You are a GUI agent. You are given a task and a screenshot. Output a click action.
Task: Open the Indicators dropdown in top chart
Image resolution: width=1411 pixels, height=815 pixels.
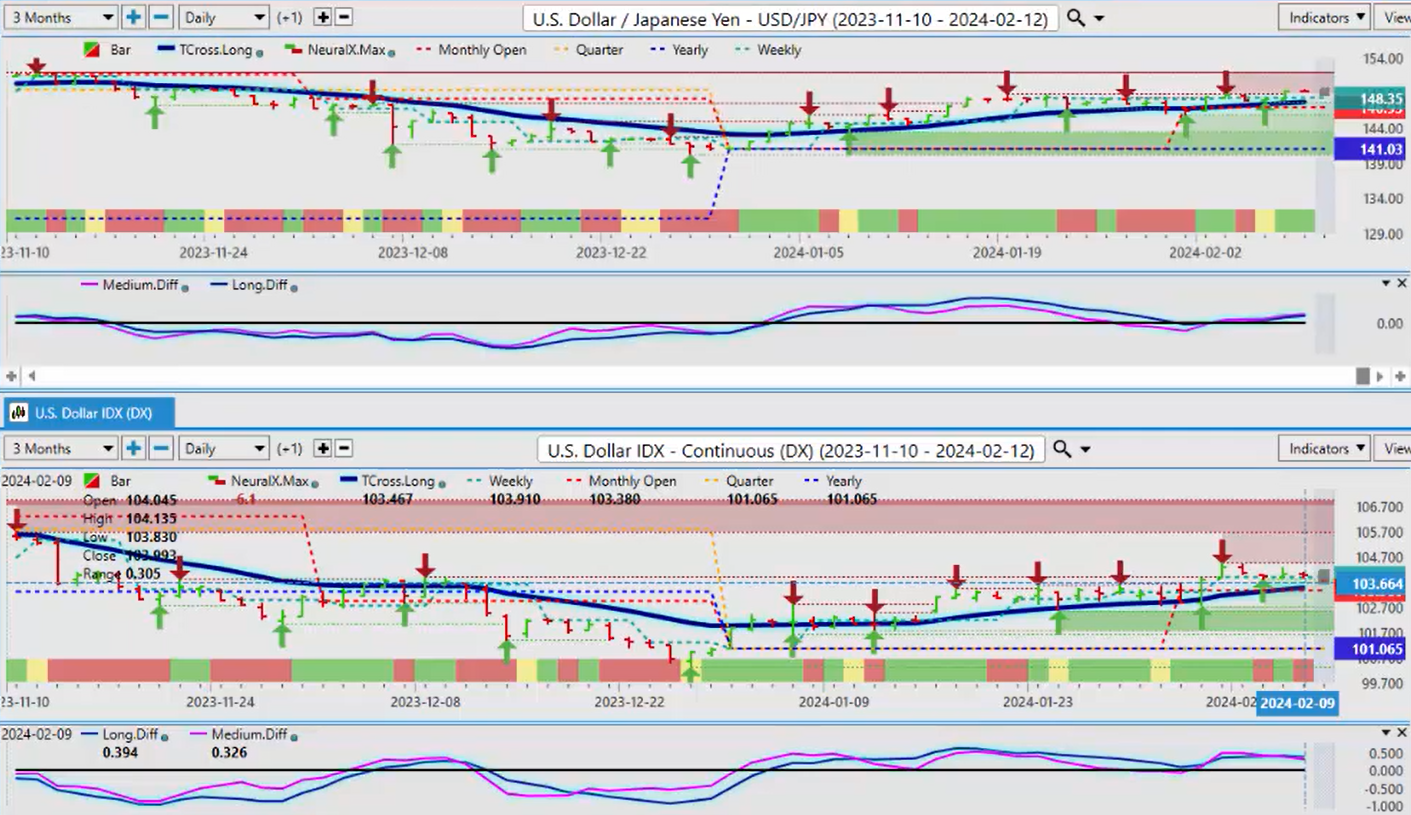(x=1323, y=17)
